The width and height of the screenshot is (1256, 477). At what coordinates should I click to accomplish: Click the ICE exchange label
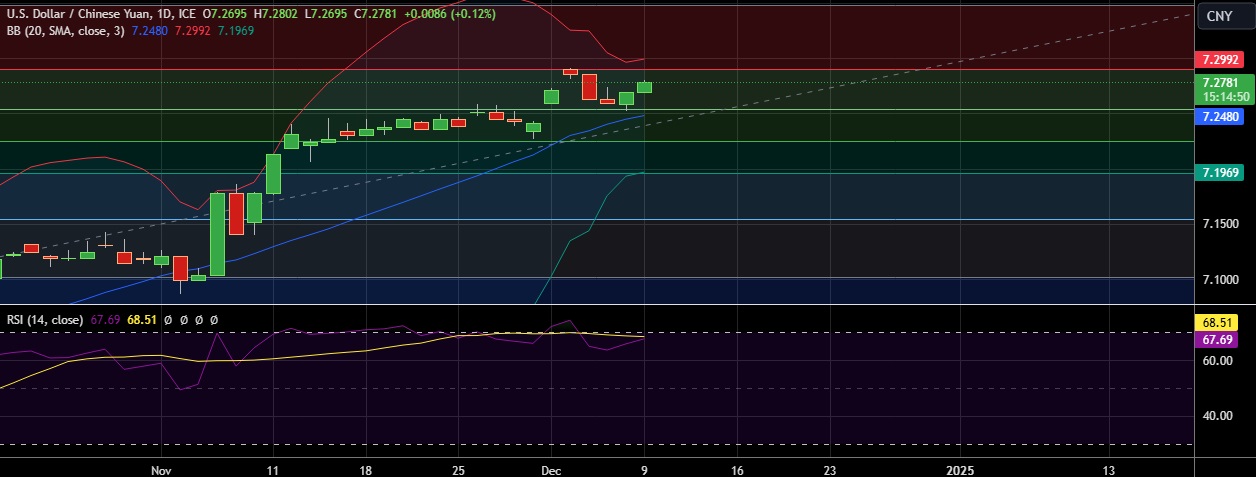pyautogui.click(x=186, y=14)
